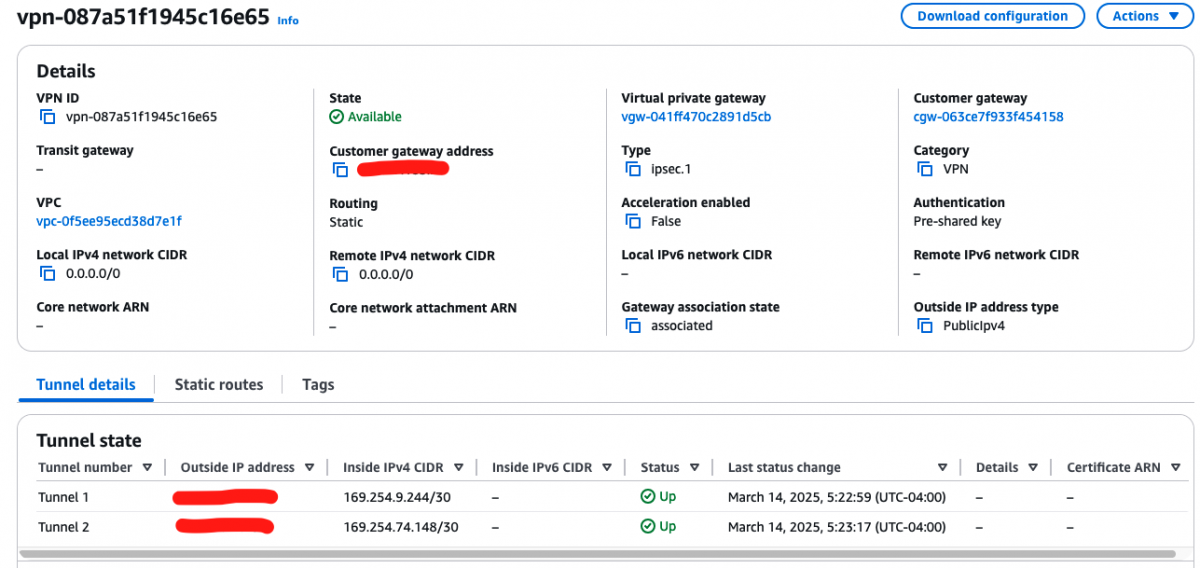Copy the customer gateway address

340,170
